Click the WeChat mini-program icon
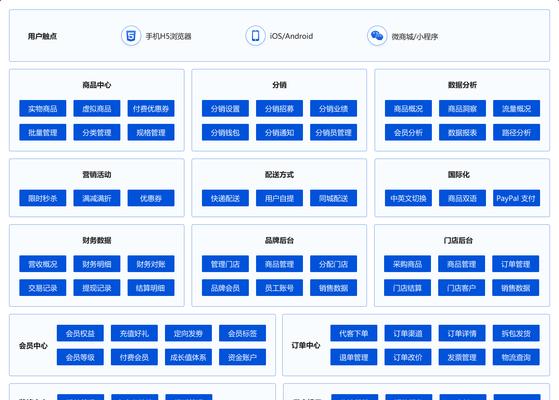 [x=377, y=36]
